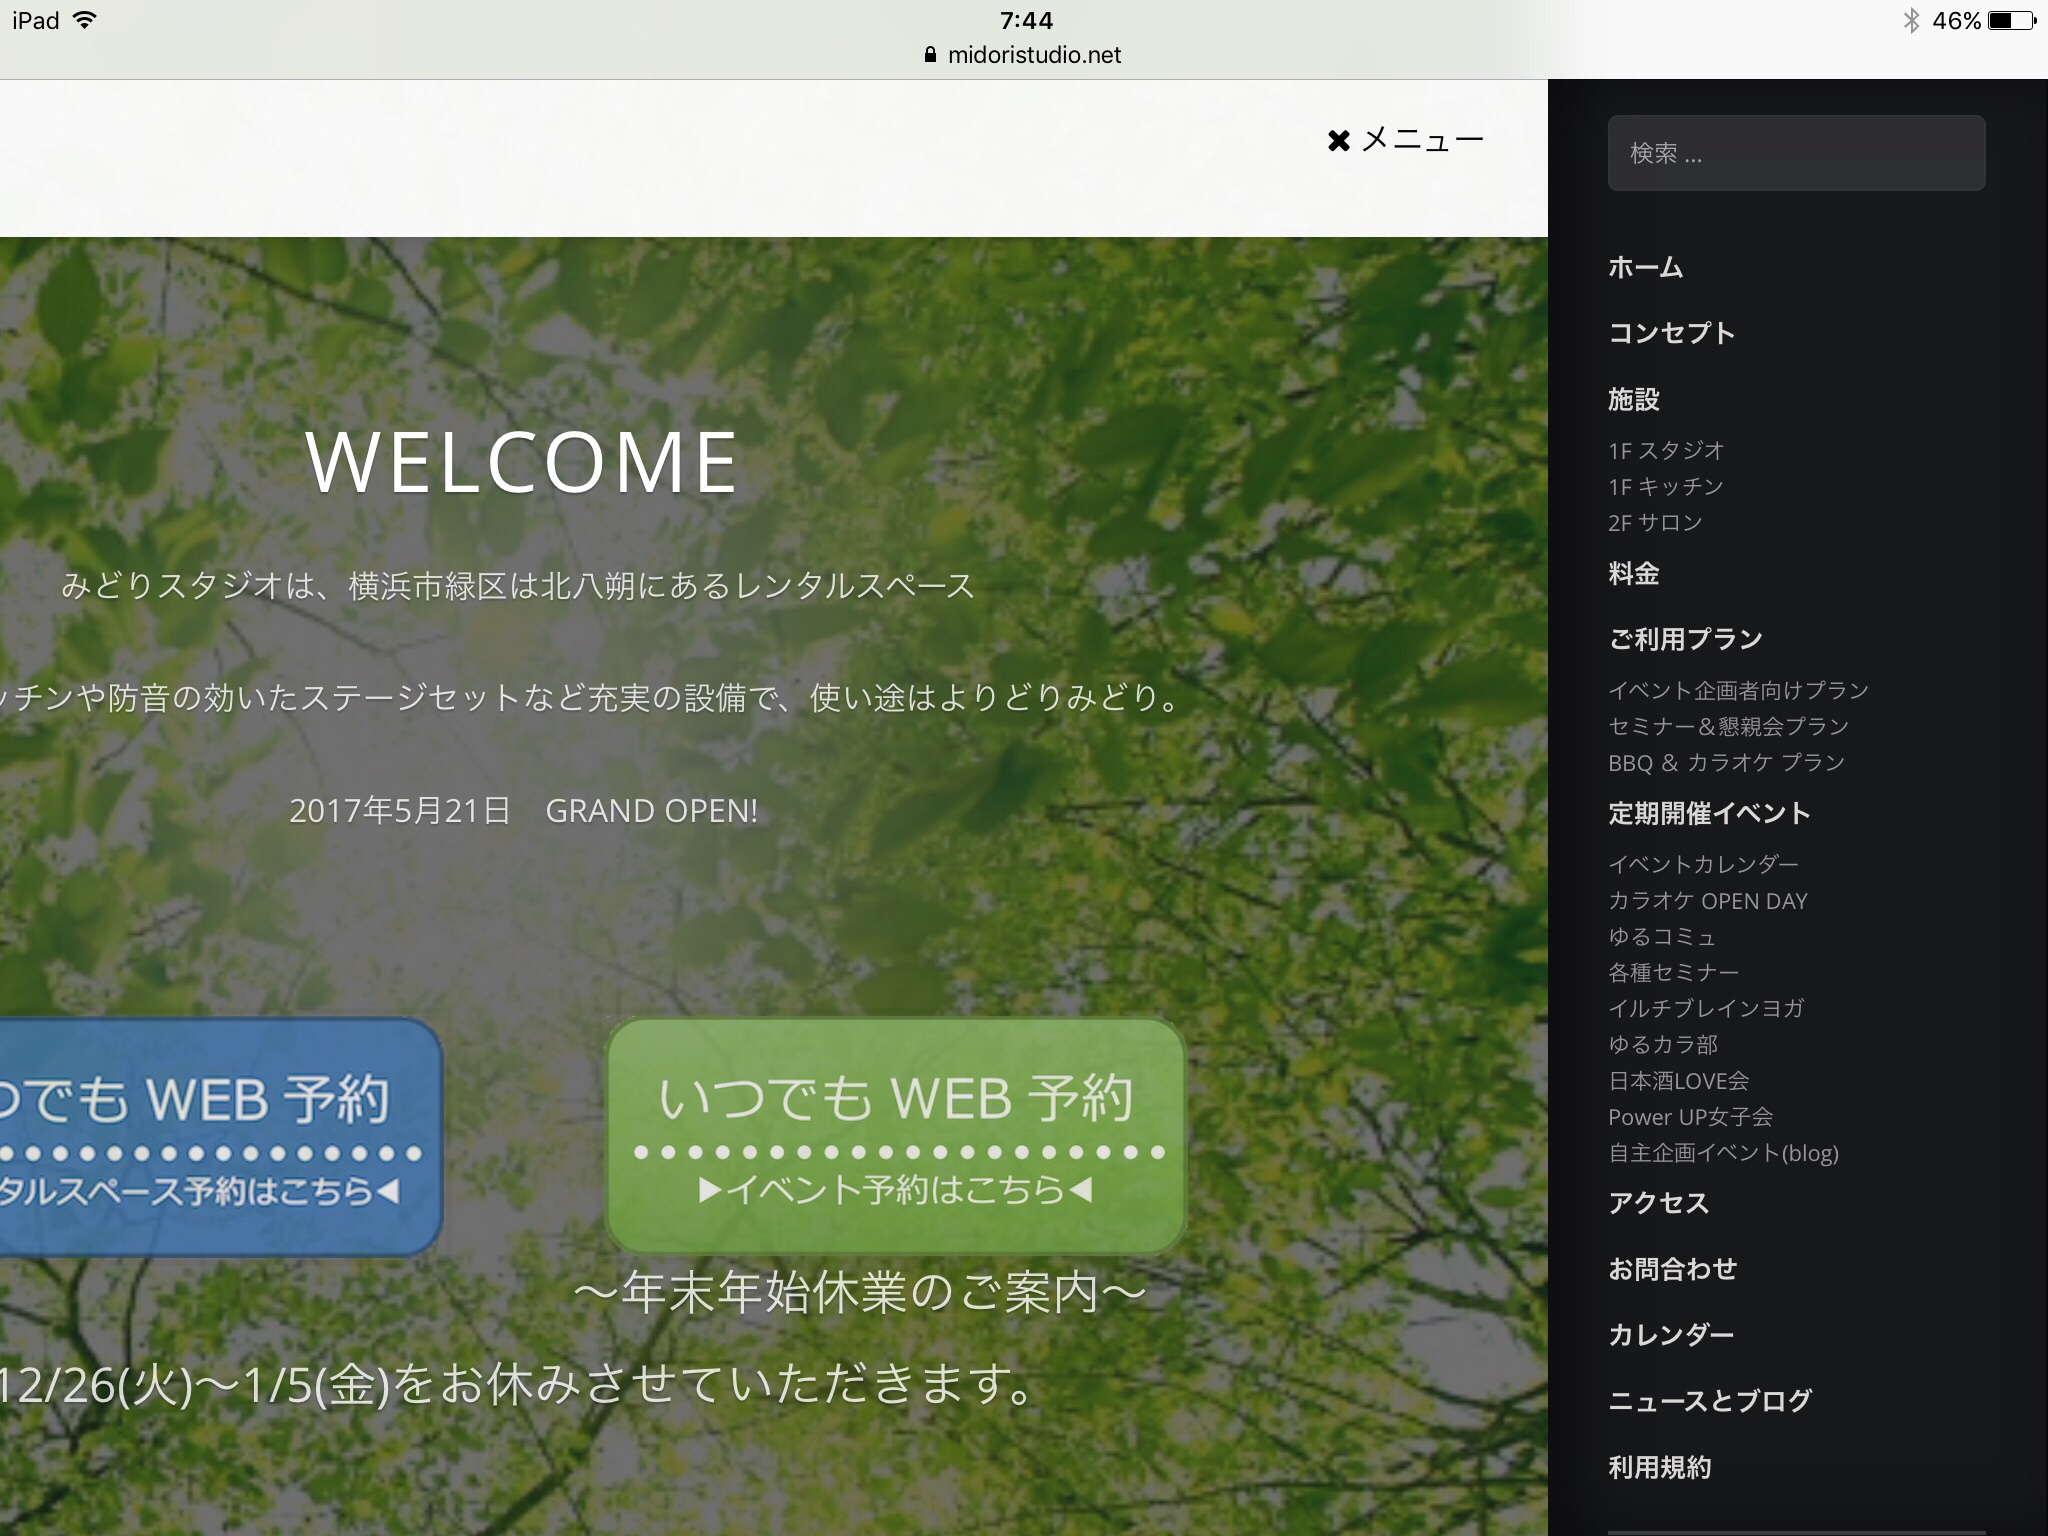Screen dimensions: 2048x1536
Task: Open 日本酒LOVE会 event link
Action: point(1678,1081)
